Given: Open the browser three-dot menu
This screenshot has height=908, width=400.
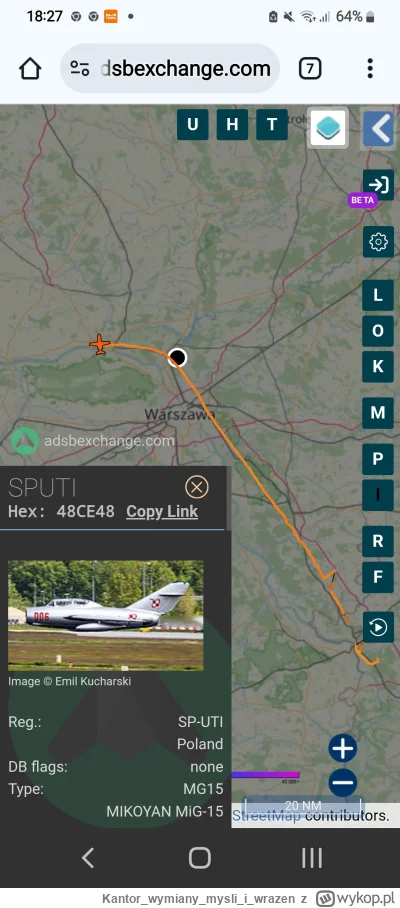Looking at the screenshot, I should coord(370,69).
